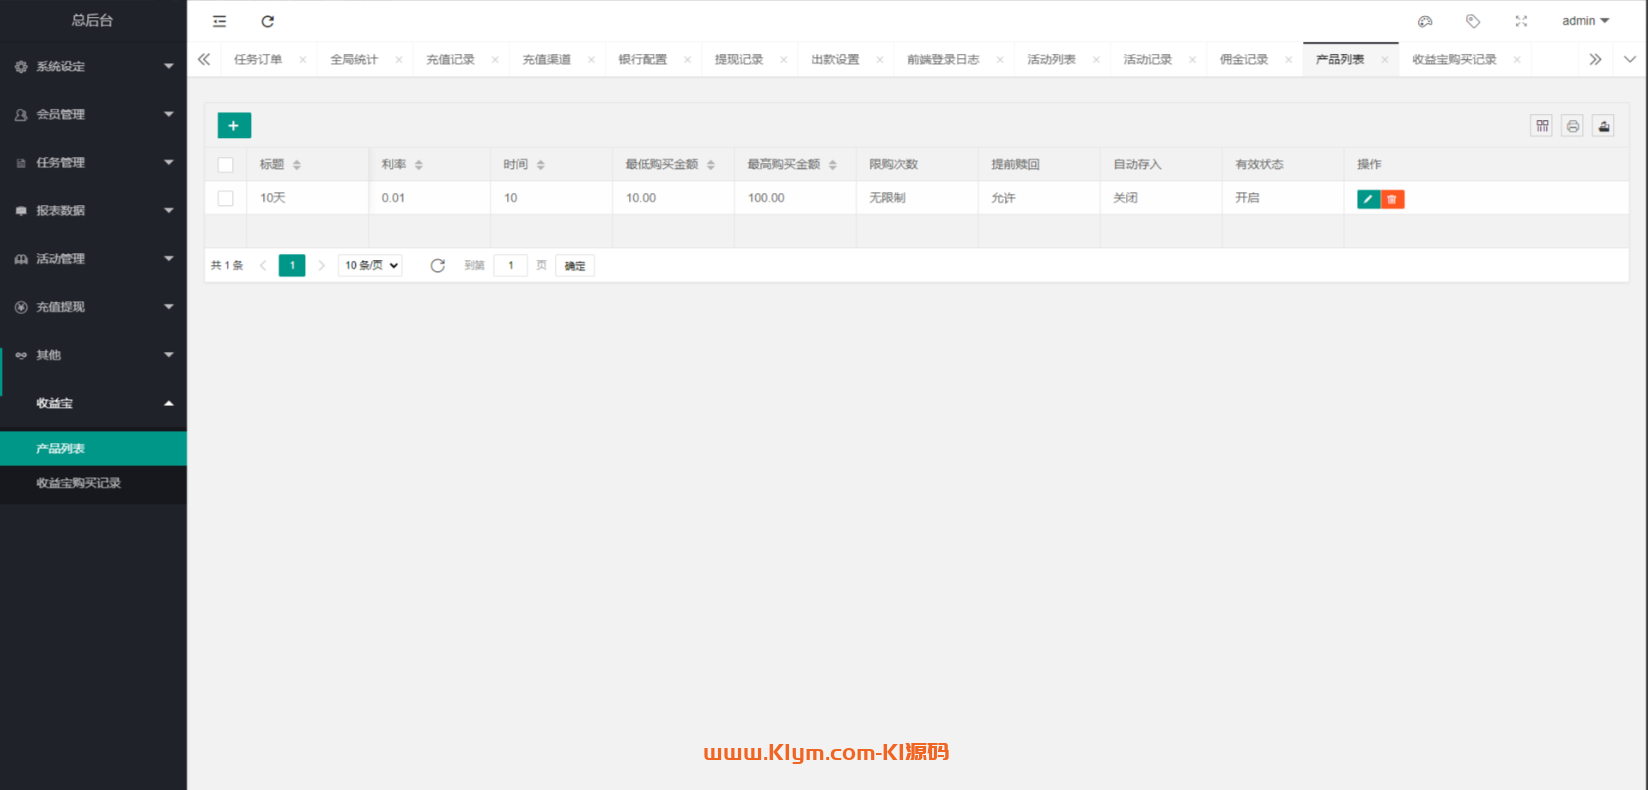Screen dimensions: 1648x790
Task: Click the export icon above the table
Action: point(1604,126)
